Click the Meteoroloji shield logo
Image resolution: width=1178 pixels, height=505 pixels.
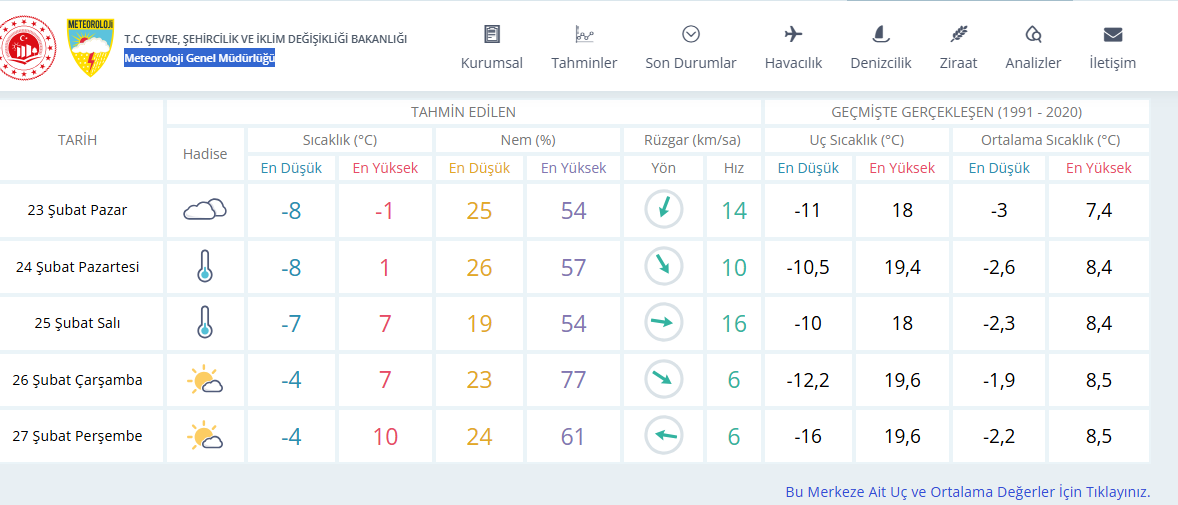click(x=90, y=47)
